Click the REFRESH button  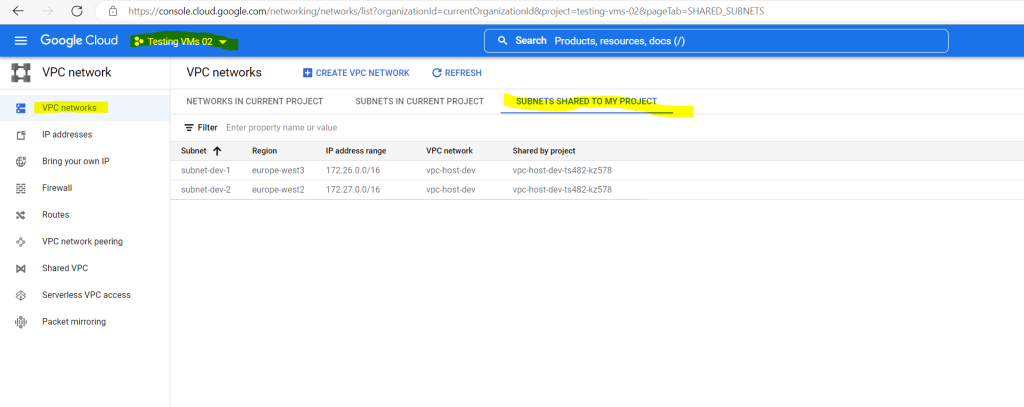(457, 73)
